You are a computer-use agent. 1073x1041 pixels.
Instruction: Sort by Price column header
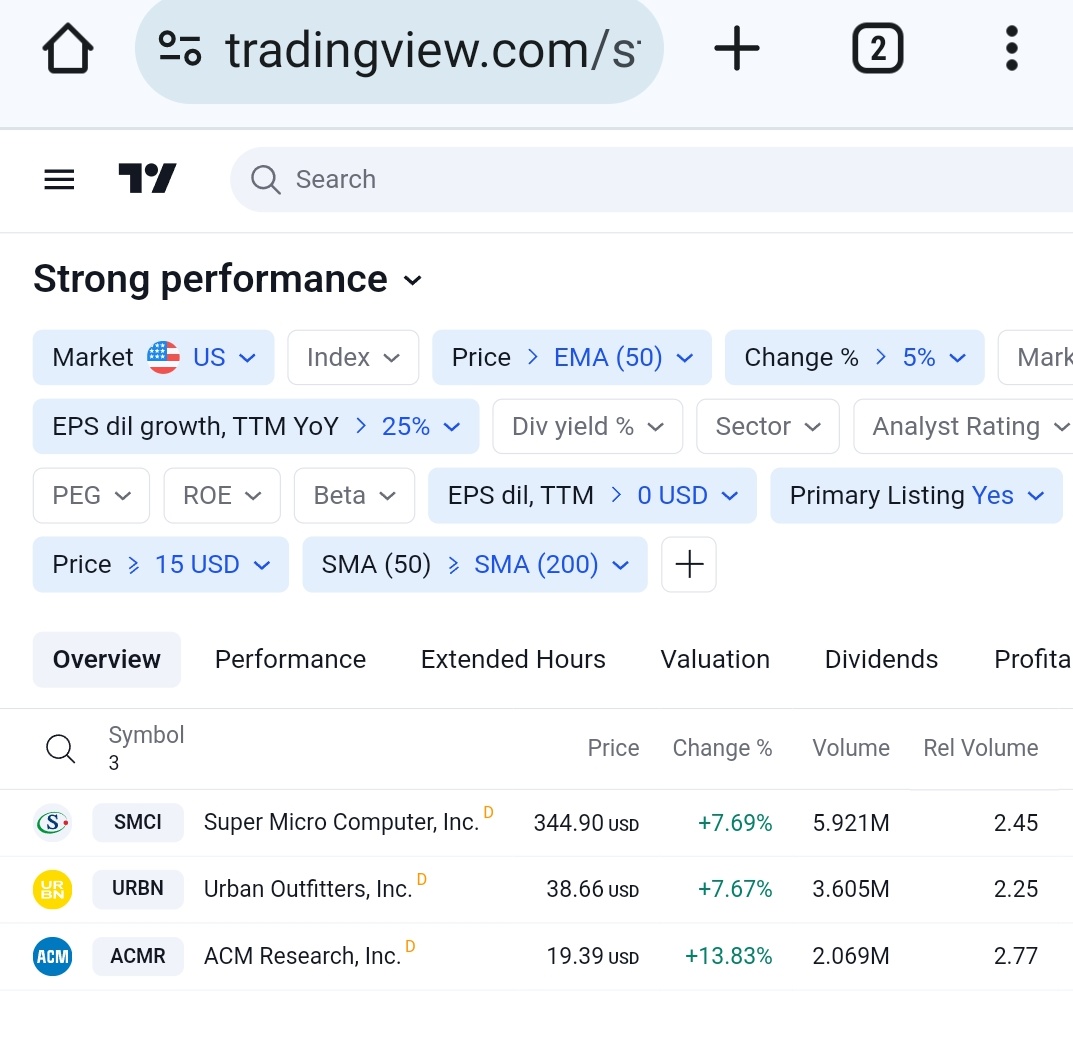click(x=613, y=748)
